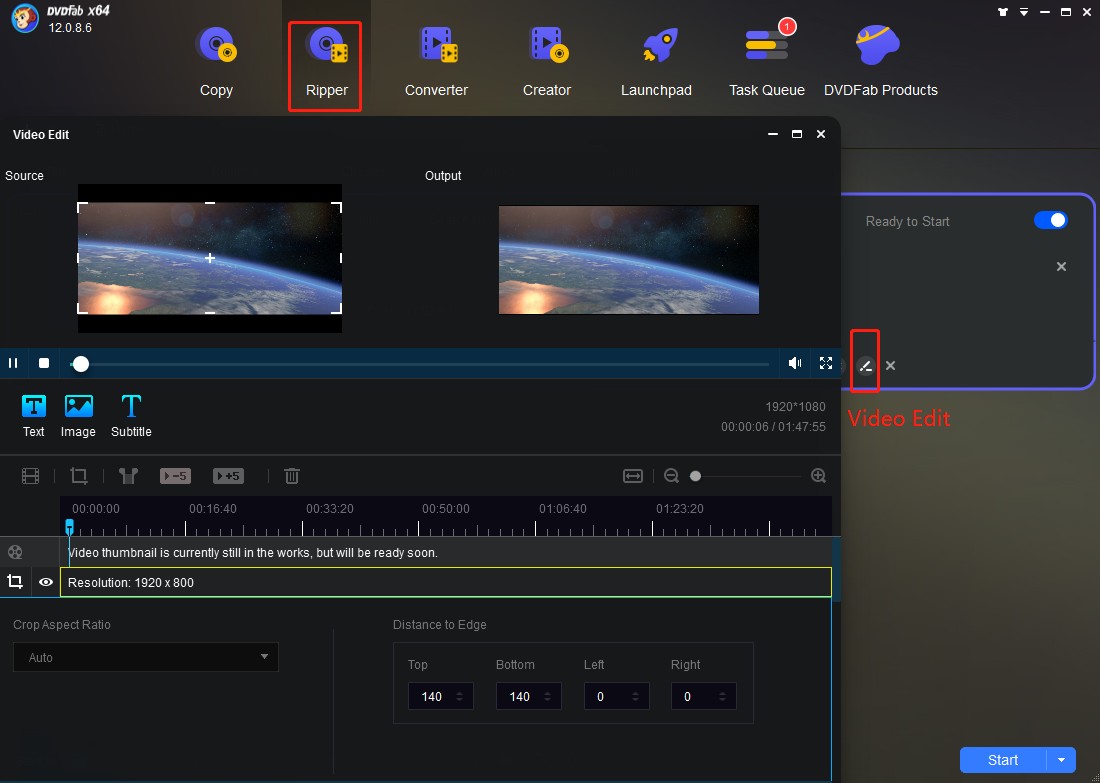This screenshot has width=1100, height=783.
Task: Toggle visibility of the crop track eye icon
Action: [x=45, y=582]
